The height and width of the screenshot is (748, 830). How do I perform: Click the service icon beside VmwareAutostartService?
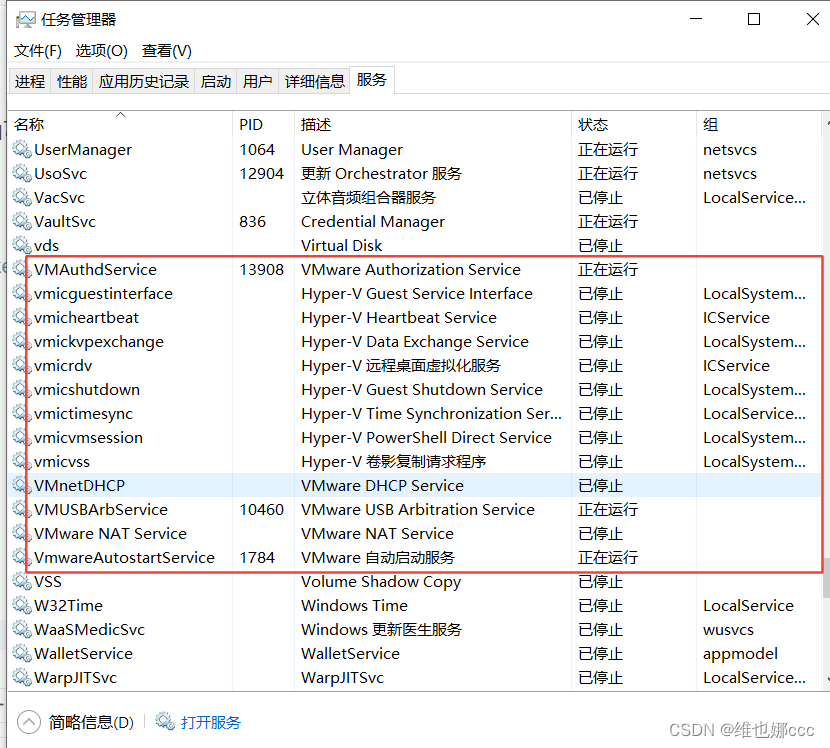22,557
